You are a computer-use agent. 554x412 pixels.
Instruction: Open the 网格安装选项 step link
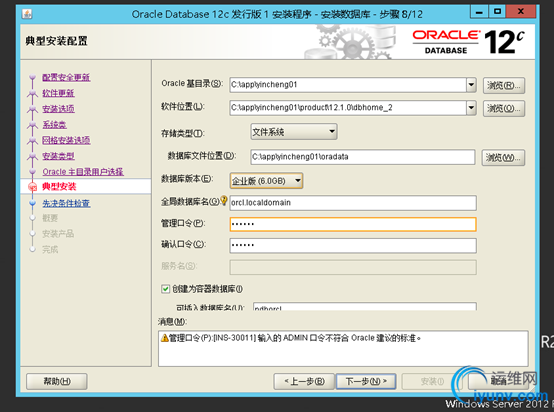(x=66, y=140)
